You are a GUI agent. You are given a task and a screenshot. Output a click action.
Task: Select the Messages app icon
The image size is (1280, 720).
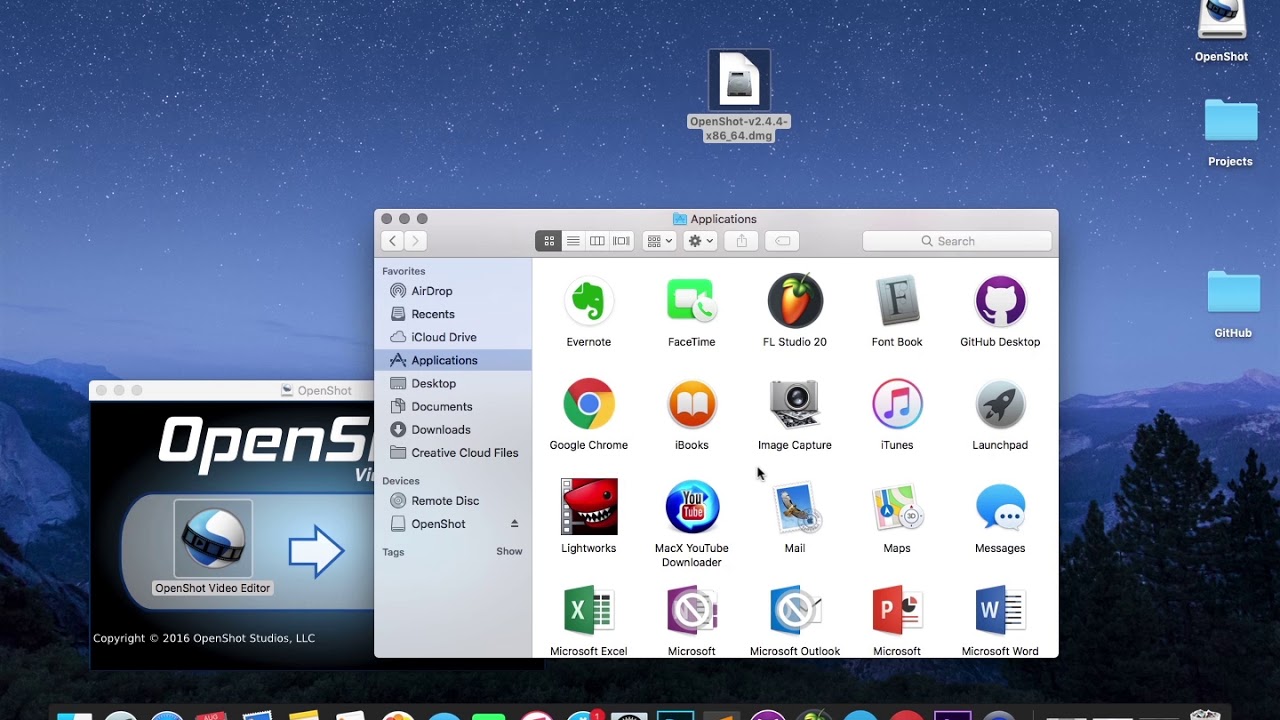(1000, 507)
